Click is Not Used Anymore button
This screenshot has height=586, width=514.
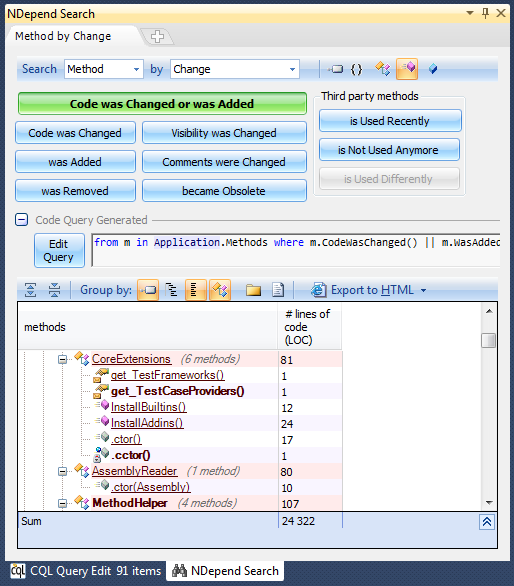click(x=389, y=150)
